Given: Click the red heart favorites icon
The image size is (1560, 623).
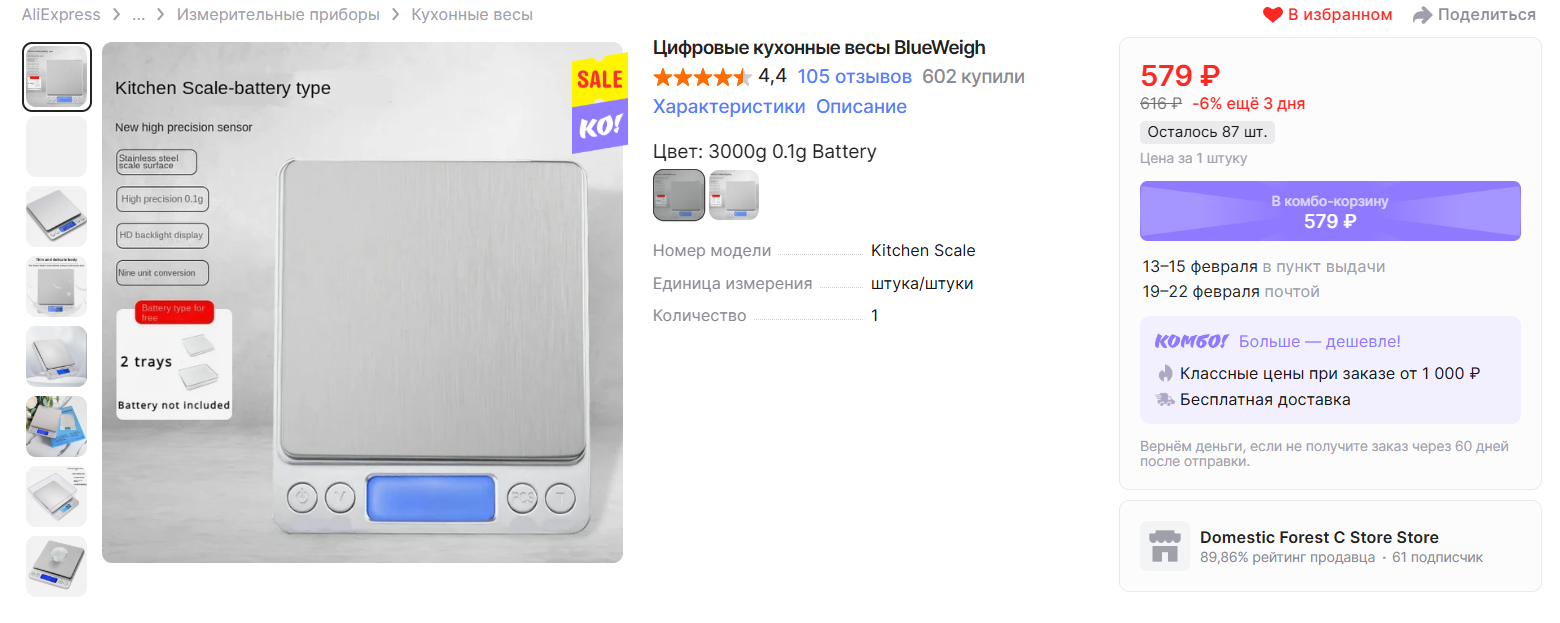Looking at the screenshot, I should tap(1272, 15).
